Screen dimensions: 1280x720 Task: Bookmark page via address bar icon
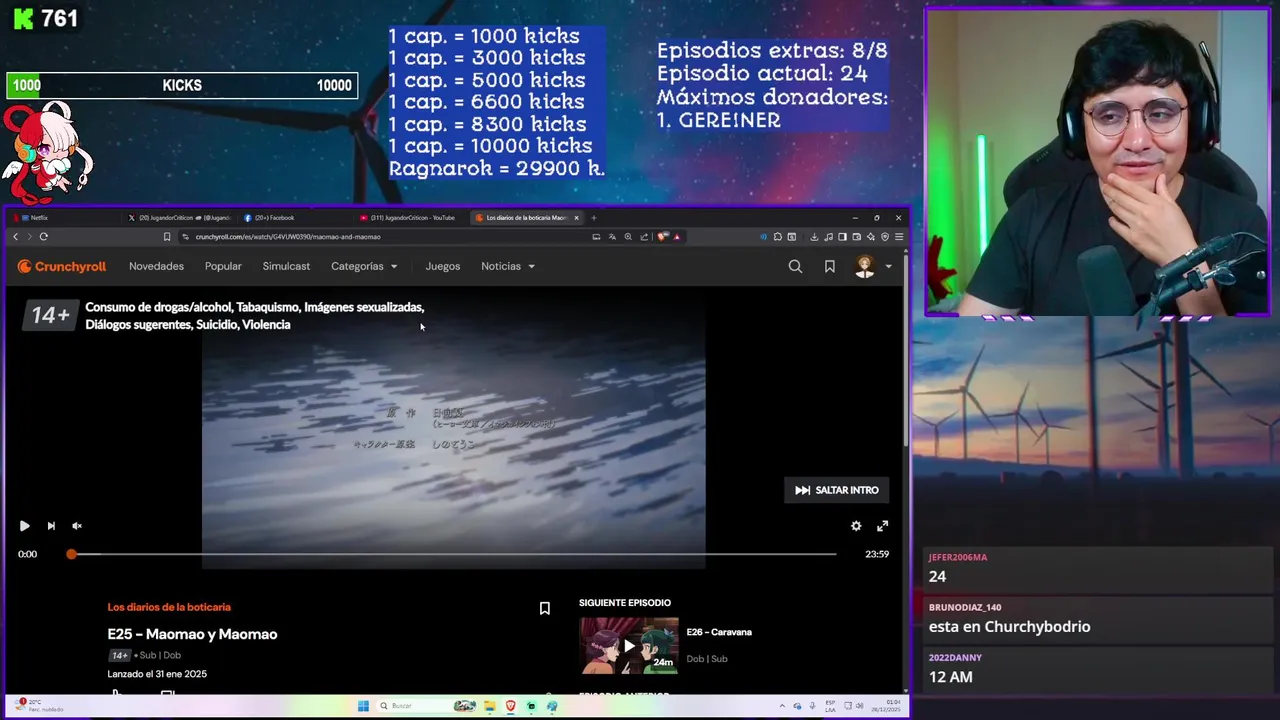click(x=167, y=237)
